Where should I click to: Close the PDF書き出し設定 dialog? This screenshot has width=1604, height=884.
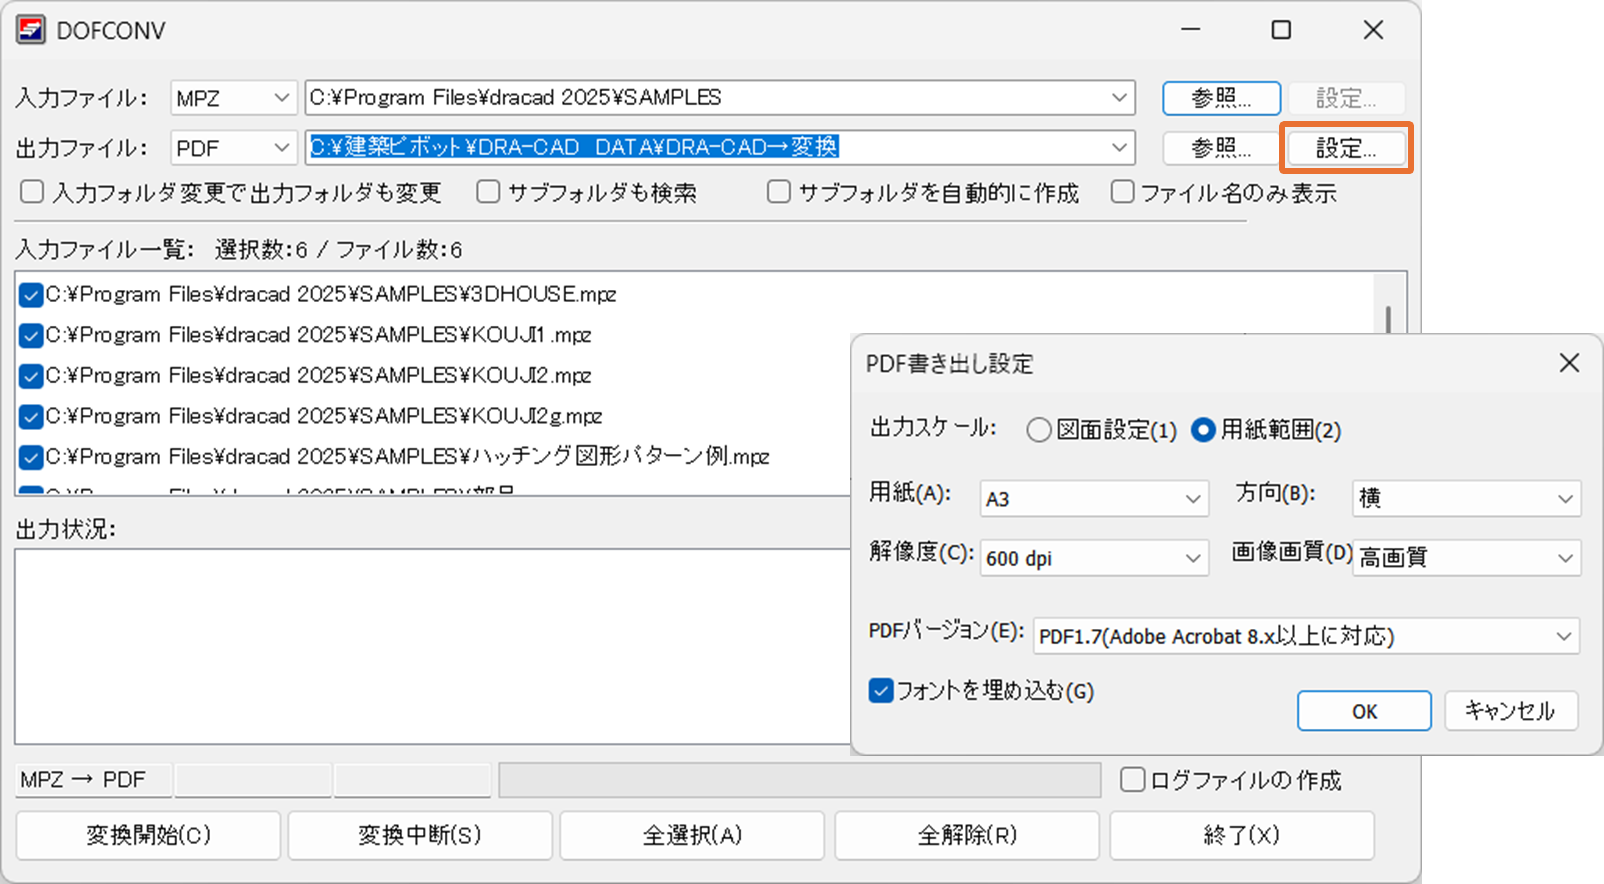pos(1569,363)
